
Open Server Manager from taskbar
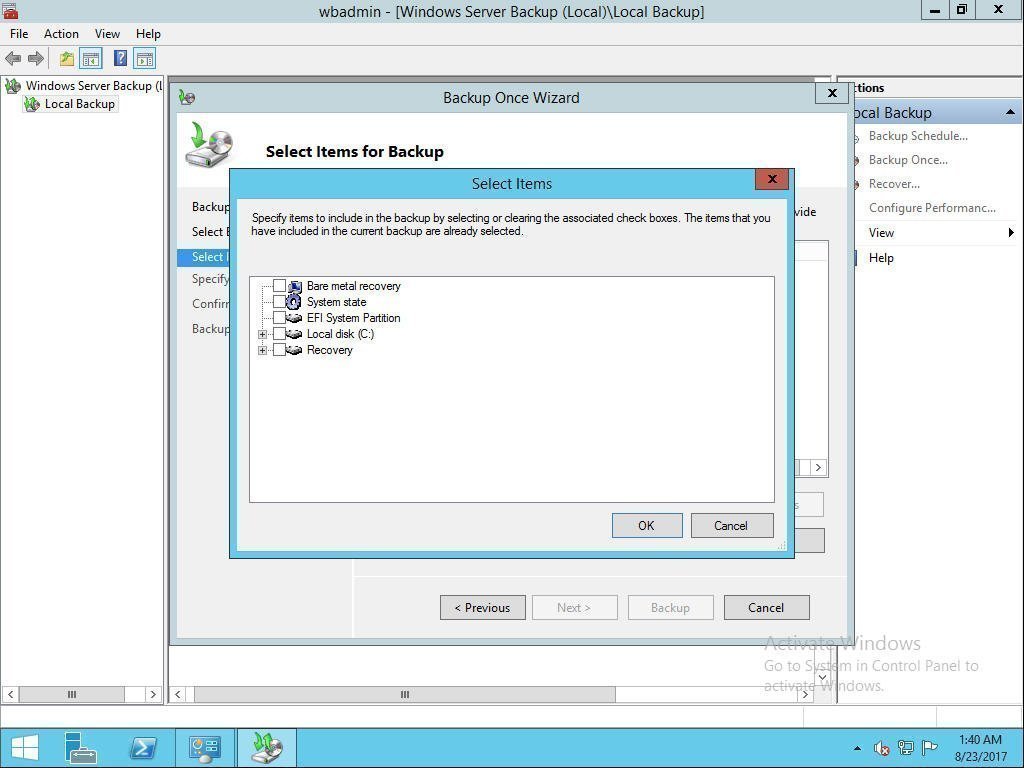point(81,748)
